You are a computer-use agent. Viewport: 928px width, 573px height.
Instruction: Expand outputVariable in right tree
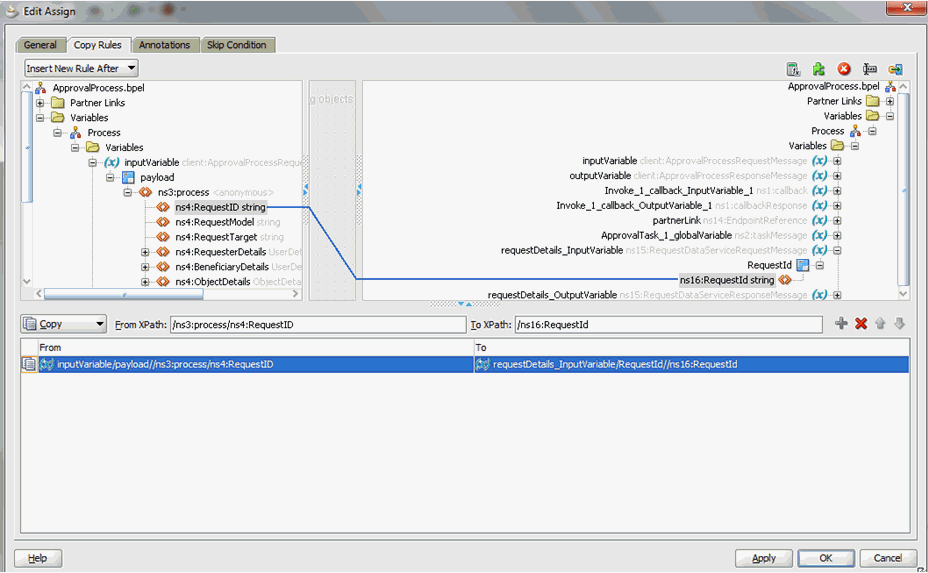tap(837, 176)
